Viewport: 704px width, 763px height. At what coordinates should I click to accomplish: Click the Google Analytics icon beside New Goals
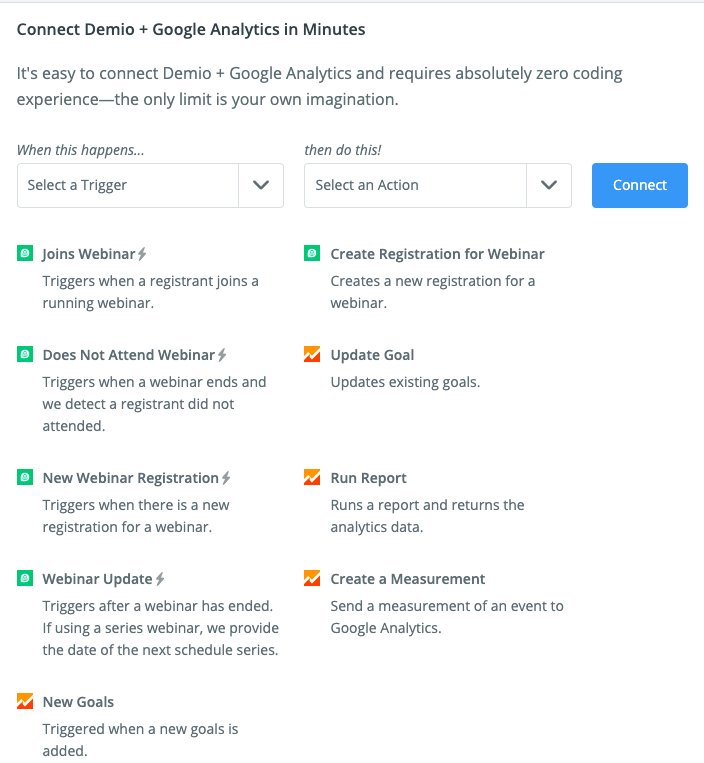tap(25, 701)
